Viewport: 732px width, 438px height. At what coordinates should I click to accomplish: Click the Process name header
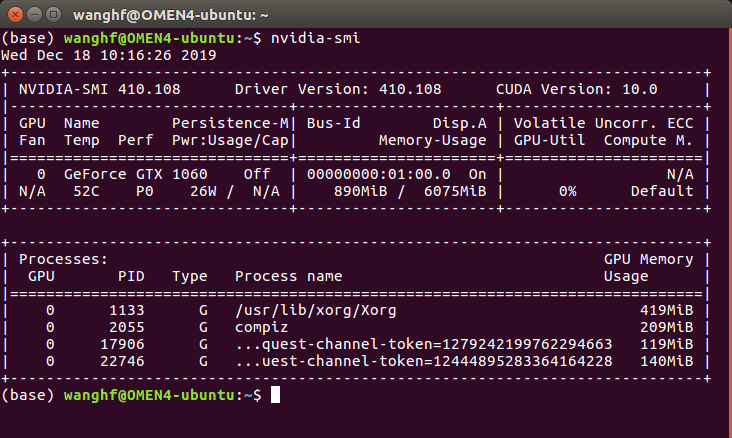pos(289,276)
